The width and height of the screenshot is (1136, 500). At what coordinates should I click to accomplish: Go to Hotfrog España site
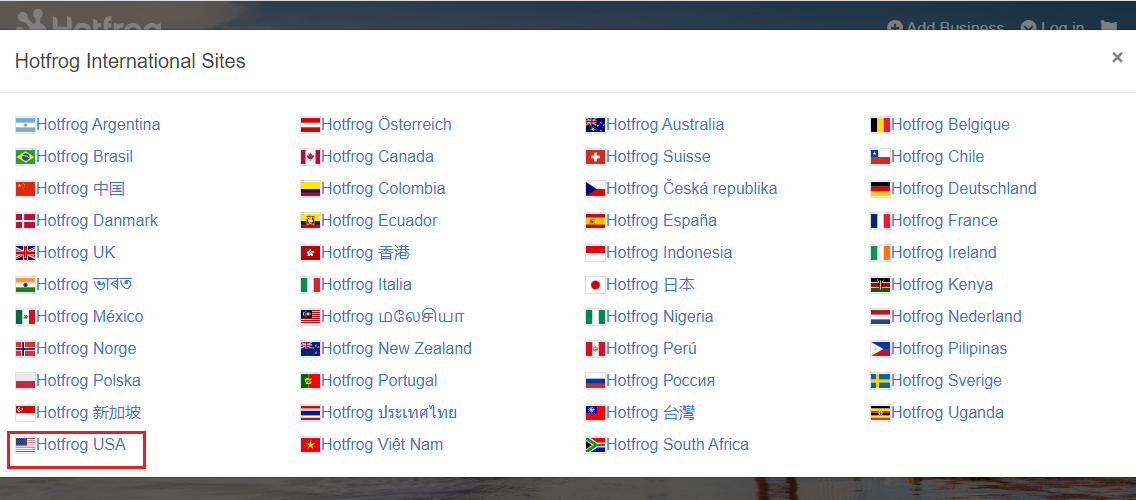(x=661, y=220)
